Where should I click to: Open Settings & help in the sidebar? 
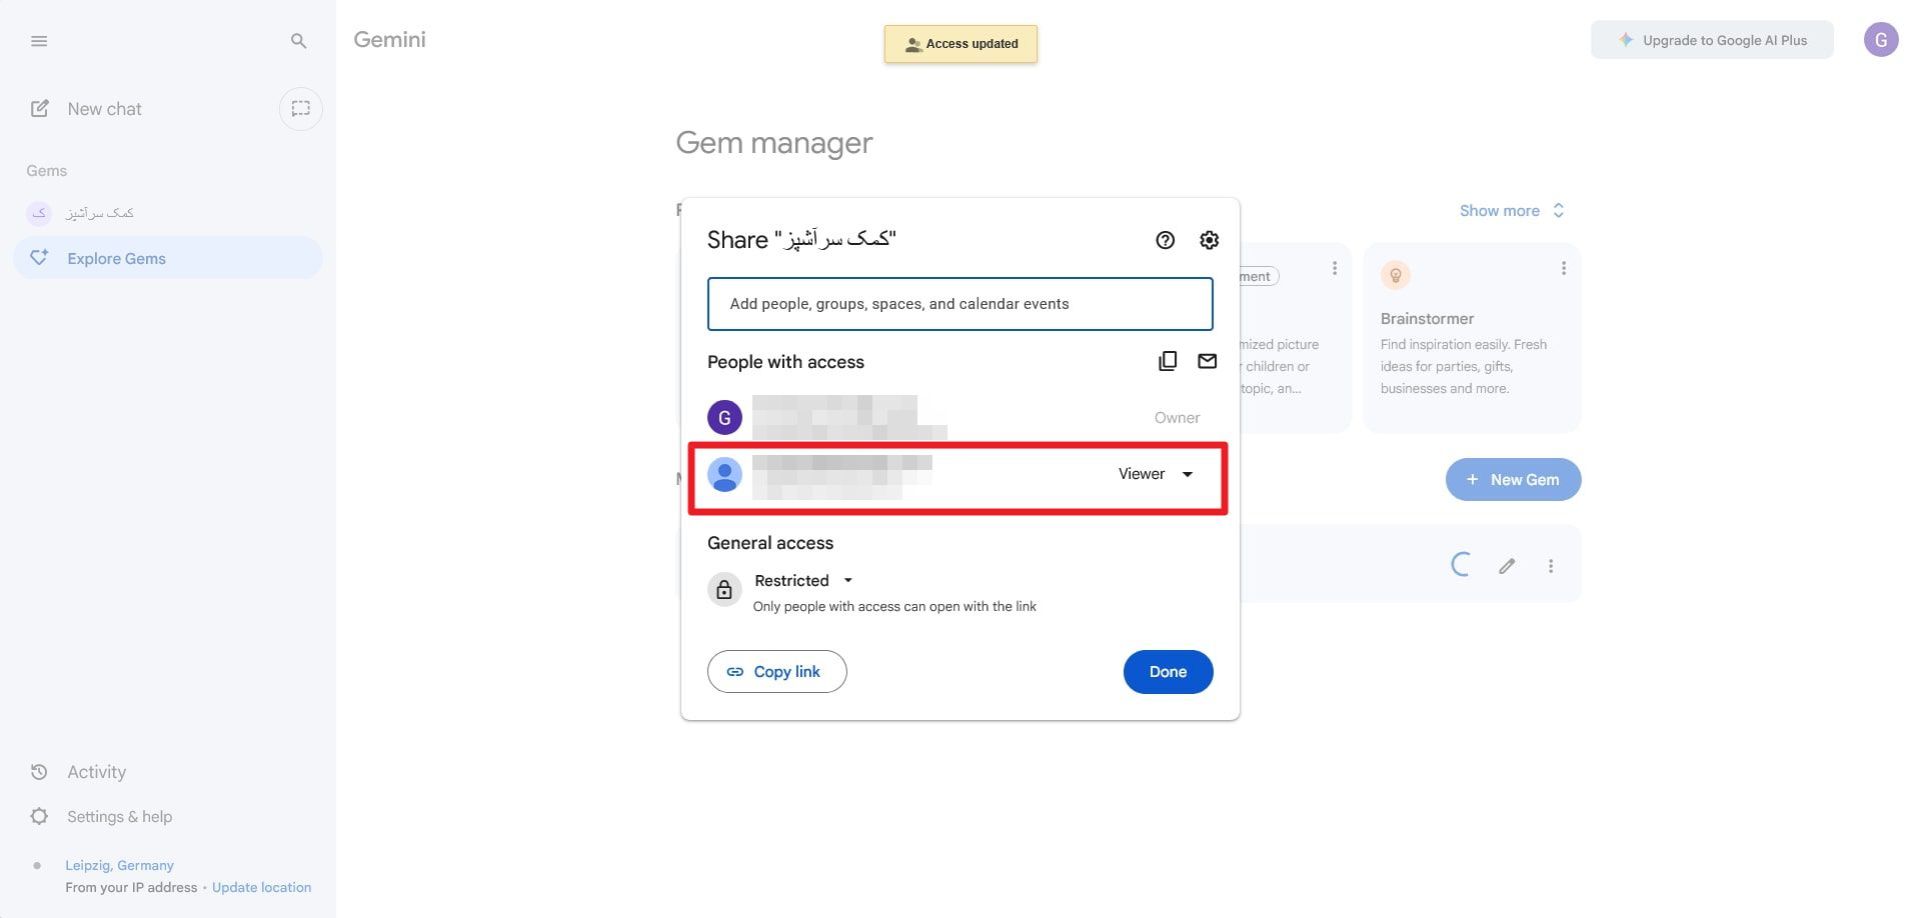pyautogui.click(x=118, y=816)
